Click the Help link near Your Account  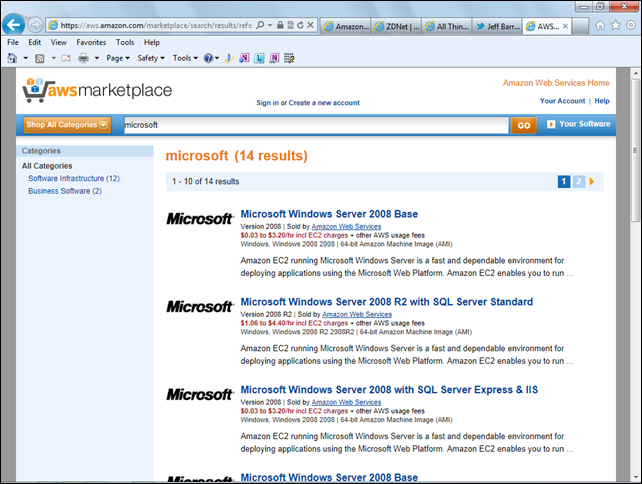click(602, 101)
